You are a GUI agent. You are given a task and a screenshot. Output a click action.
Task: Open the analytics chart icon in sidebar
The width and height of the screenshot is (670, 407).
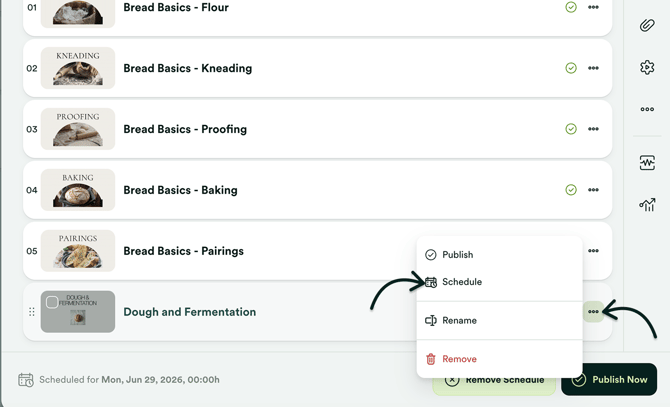(x=647, y=205)
